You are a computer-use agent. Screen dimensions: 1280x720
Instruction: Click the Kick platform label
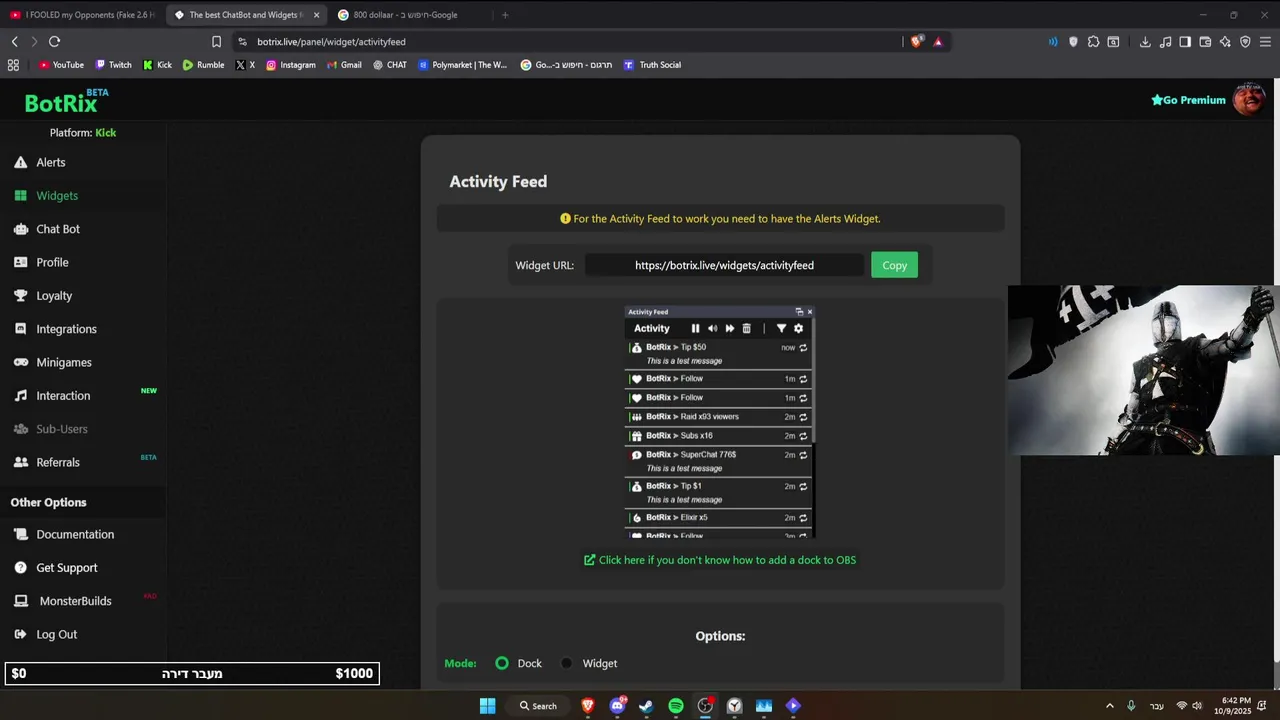coord(106,133)
